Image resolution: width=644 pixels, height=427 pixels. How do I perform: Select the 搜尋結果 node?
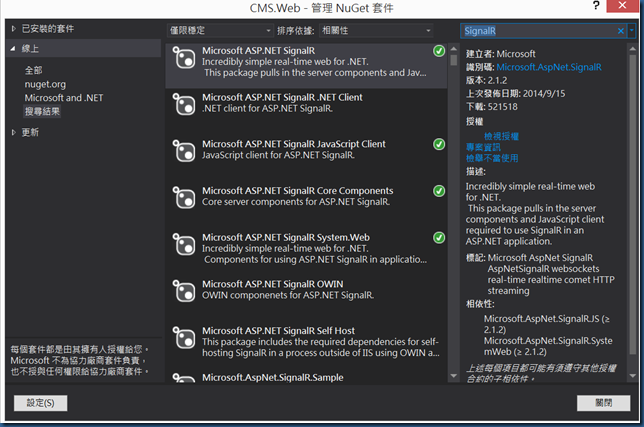(42, 111)
